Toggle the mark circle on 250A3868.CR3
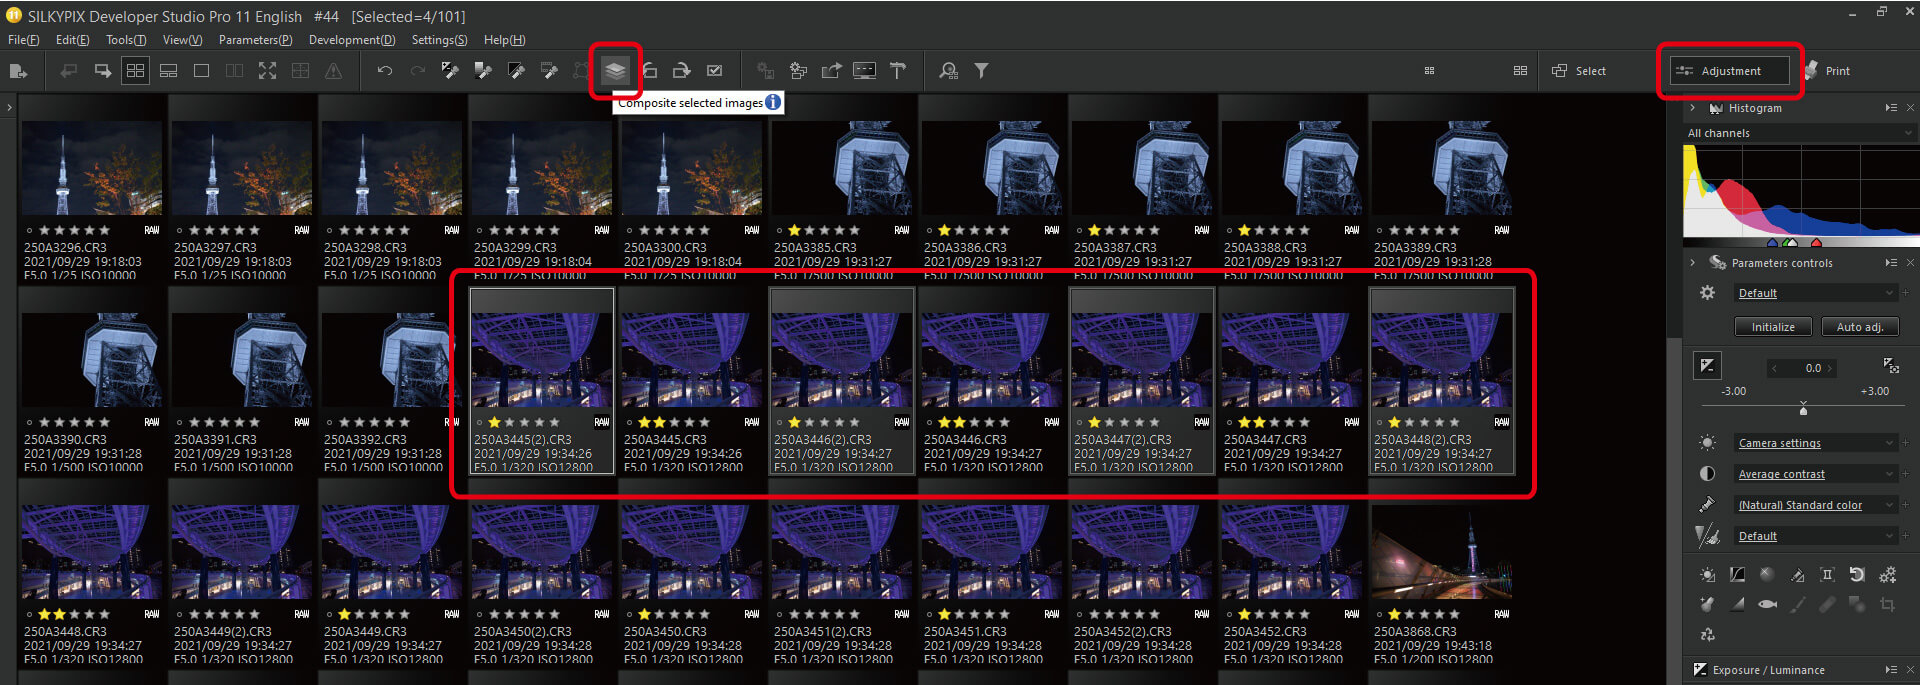 pyautogui.click(x=1379, y=614)
